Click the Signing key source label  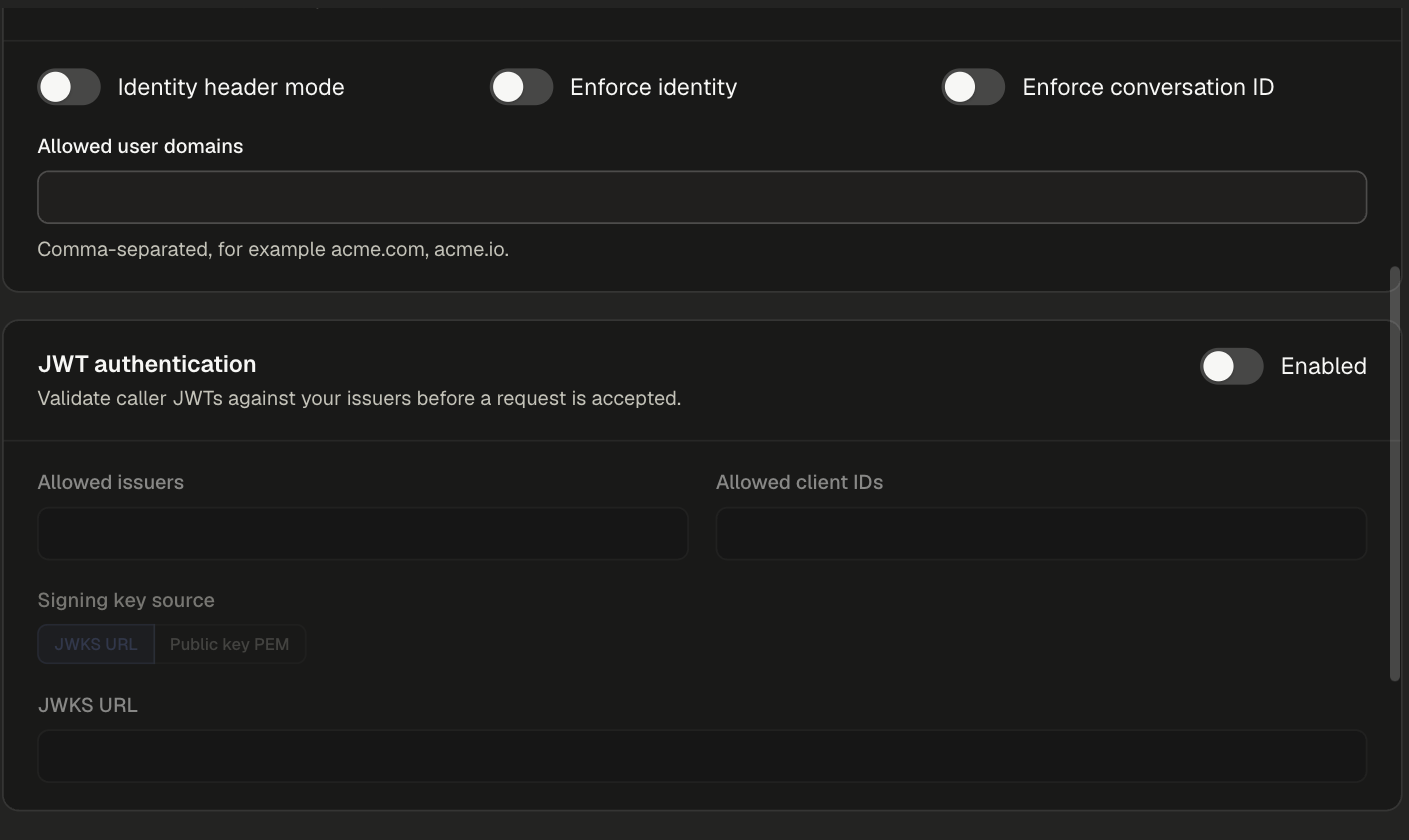click(x=126, y=600)
